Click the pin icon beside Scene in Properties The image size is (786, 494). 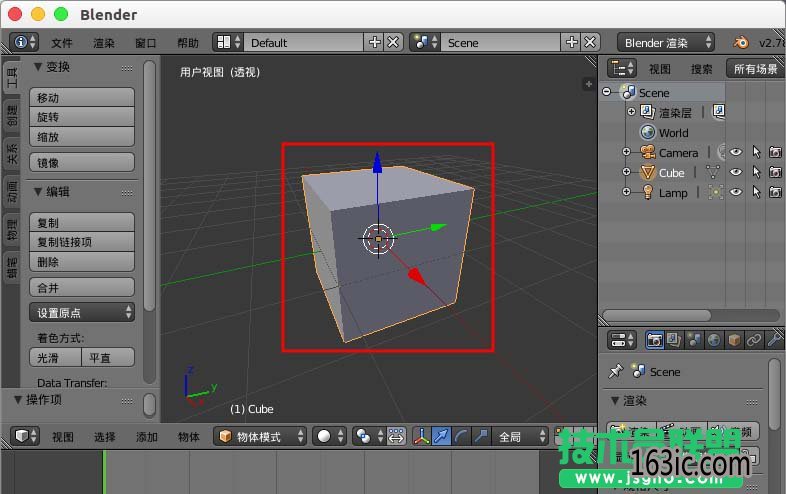tap(615, 372)
